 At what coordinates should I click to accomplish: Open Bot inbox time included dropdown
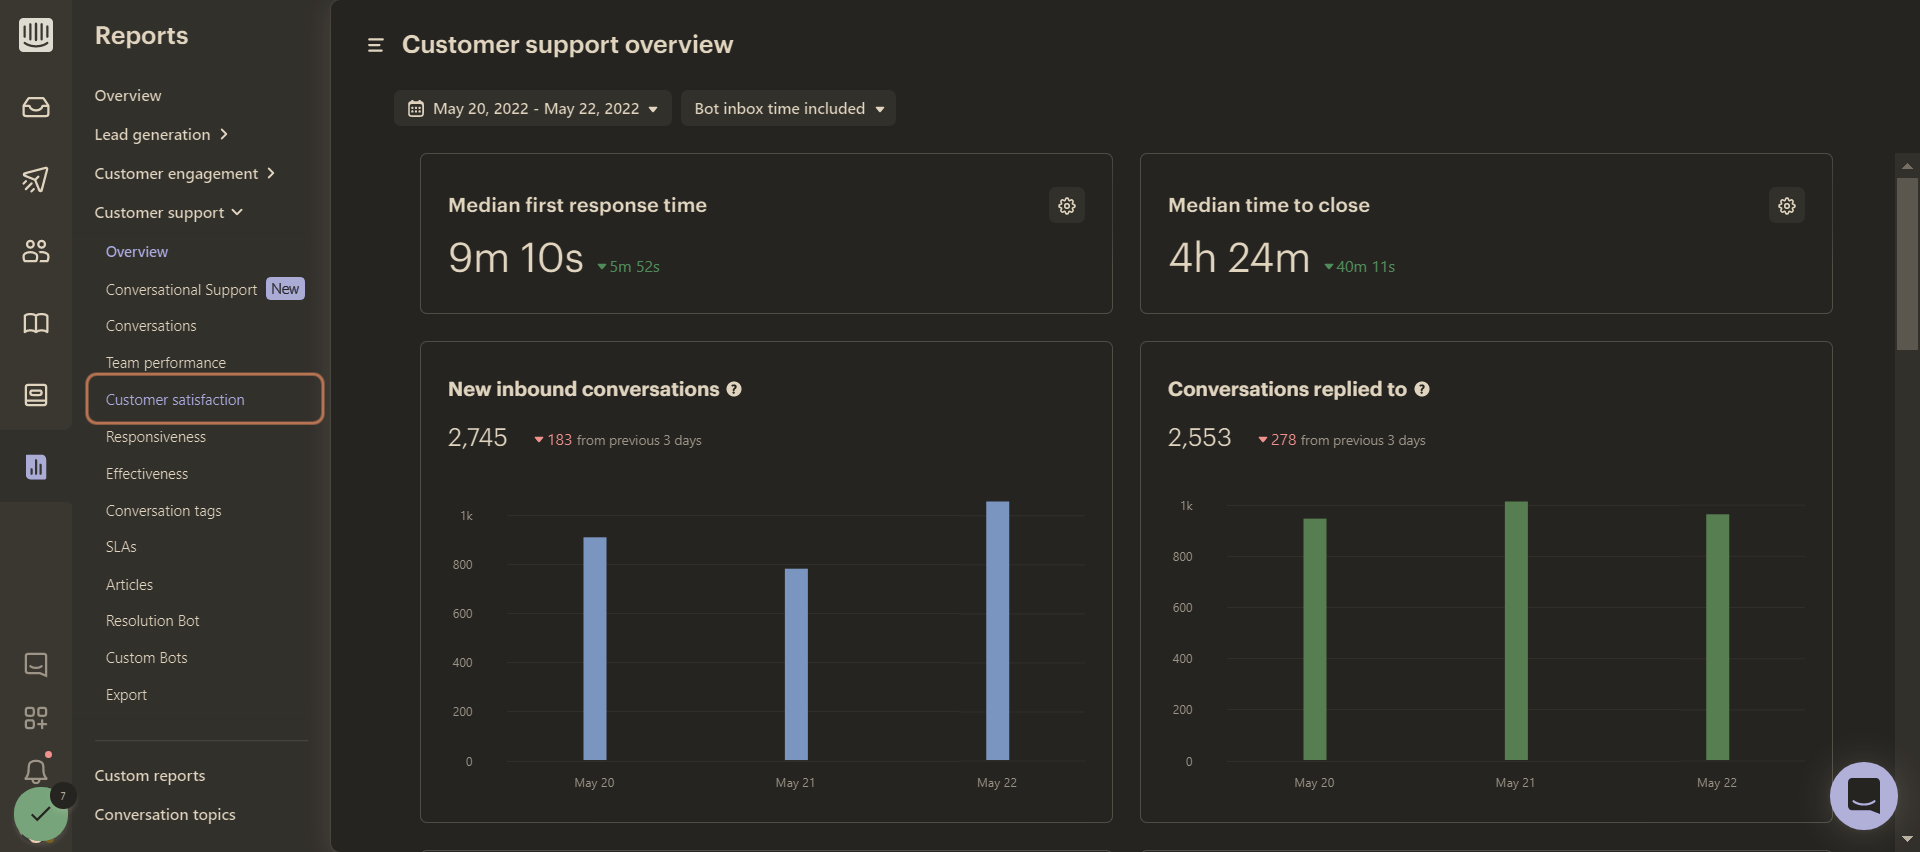coord(789,108)
